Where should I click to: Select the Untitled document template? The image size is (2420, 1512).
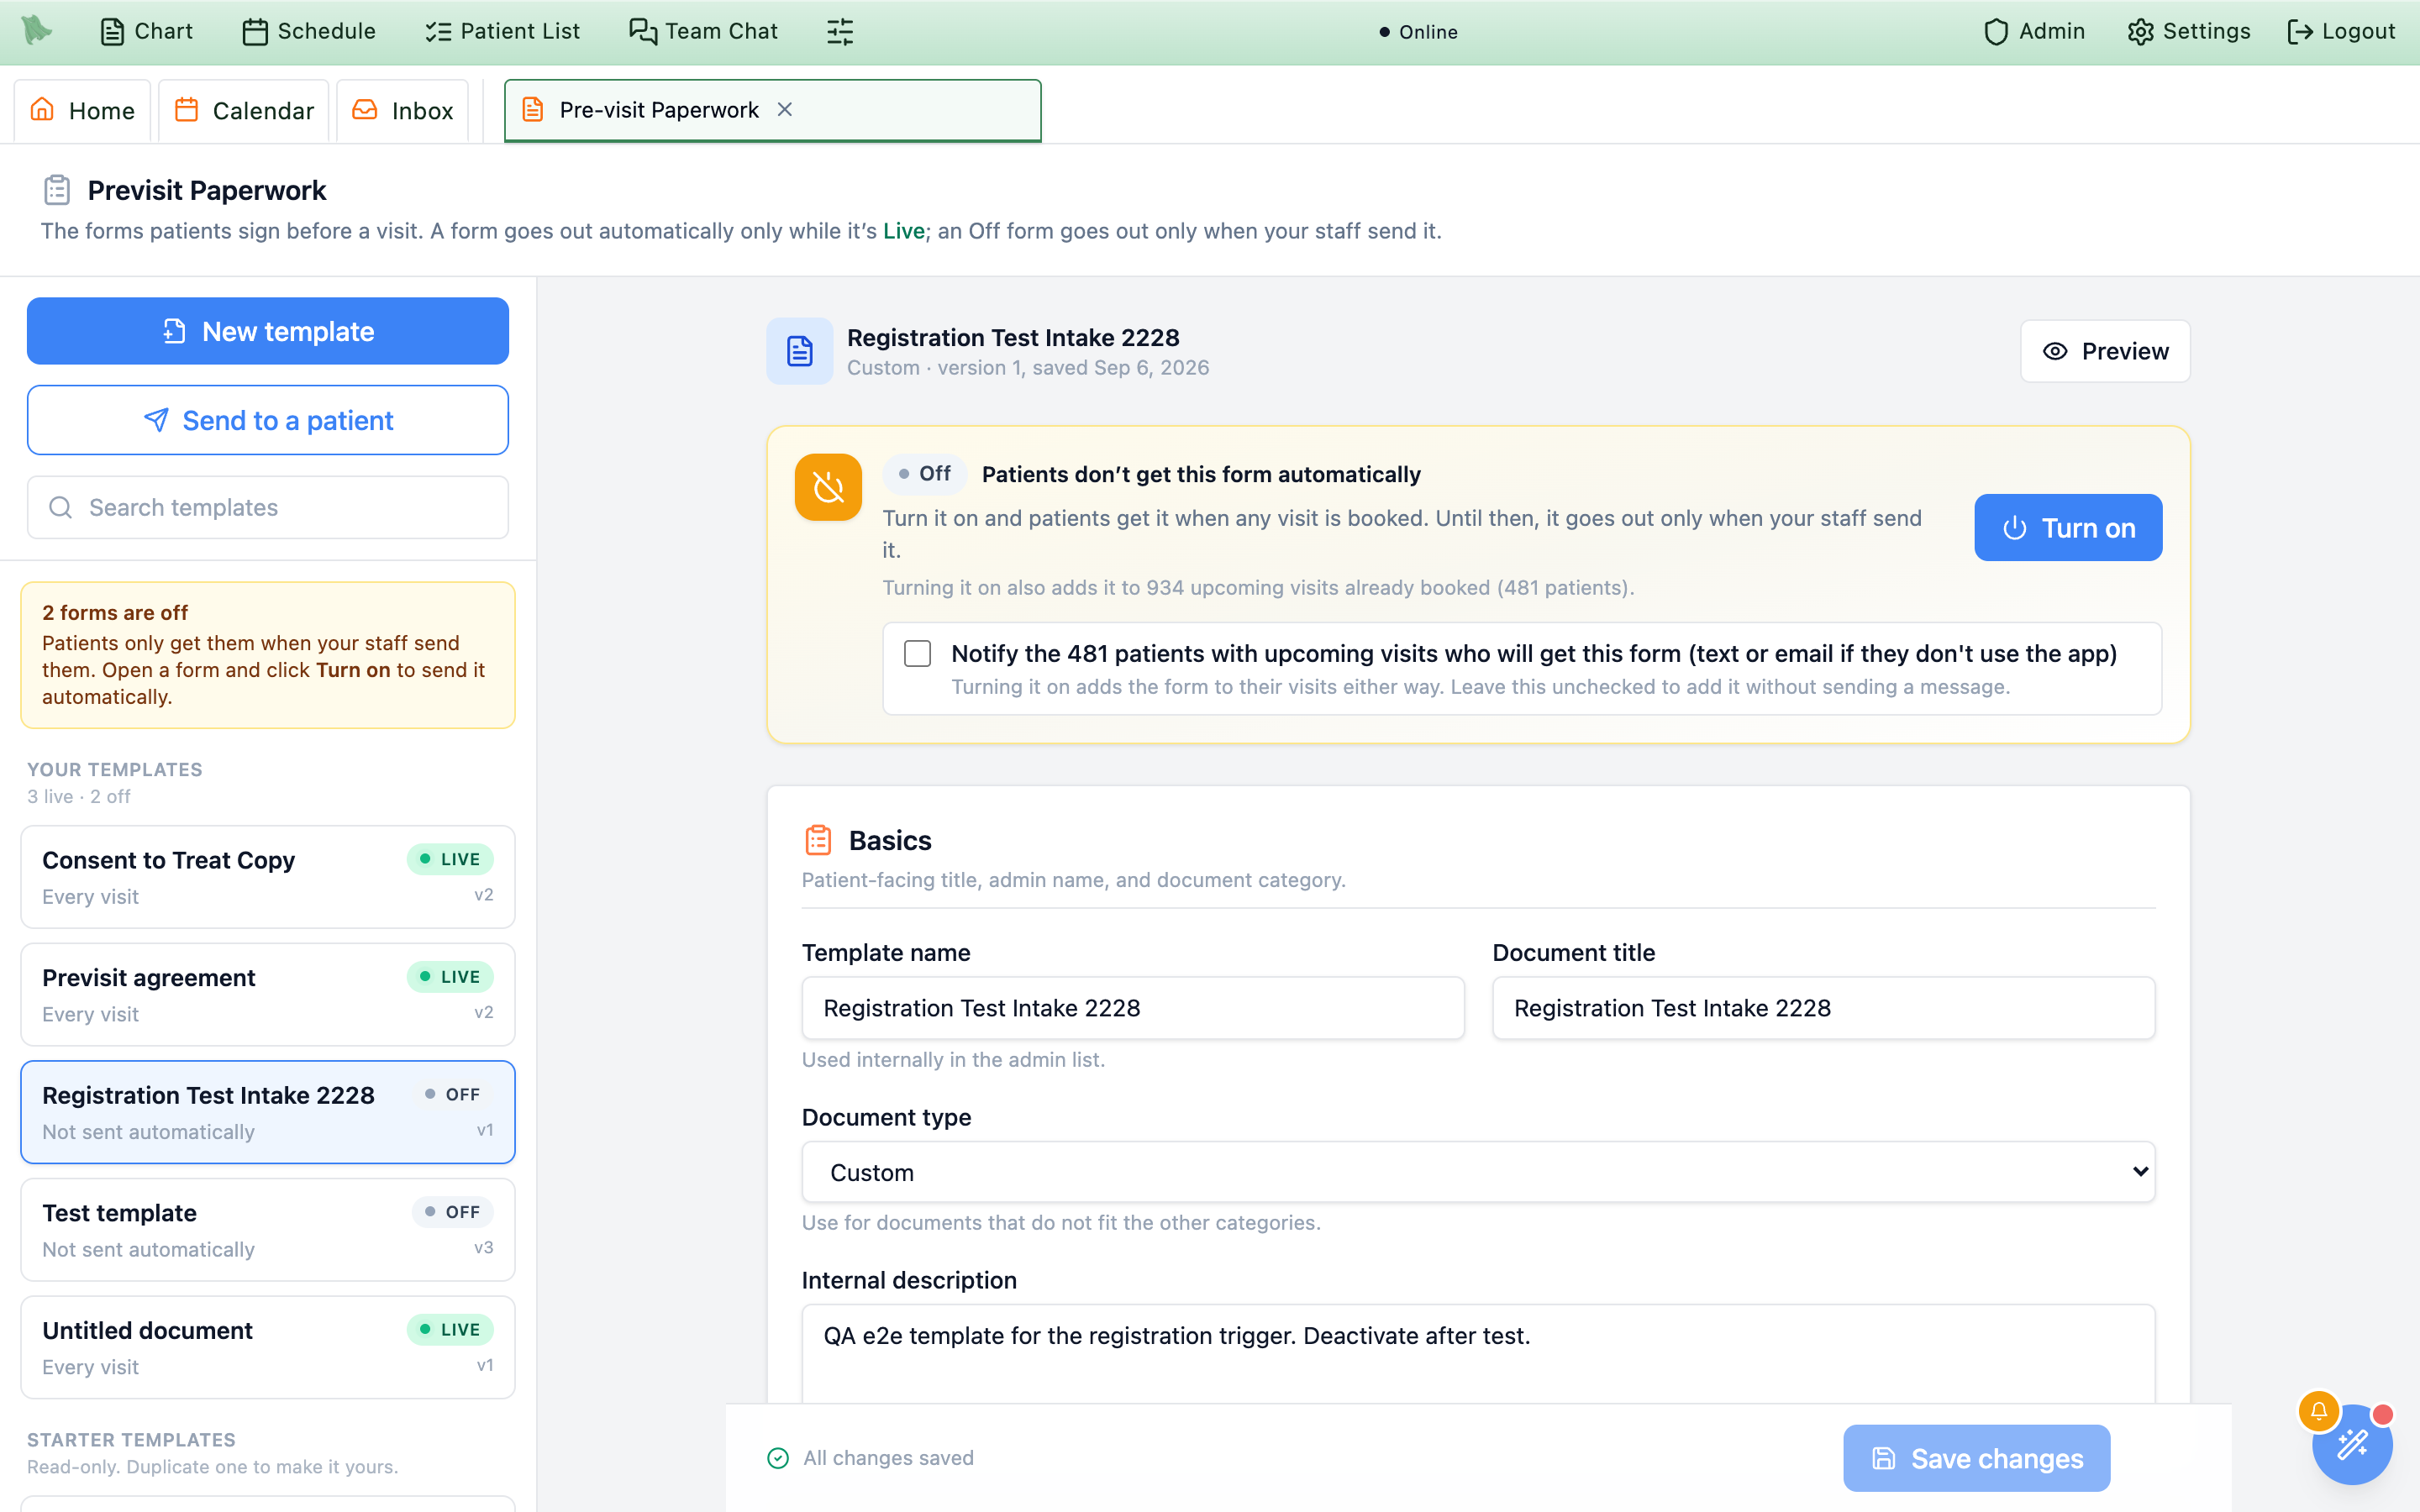coord(268,1347)
